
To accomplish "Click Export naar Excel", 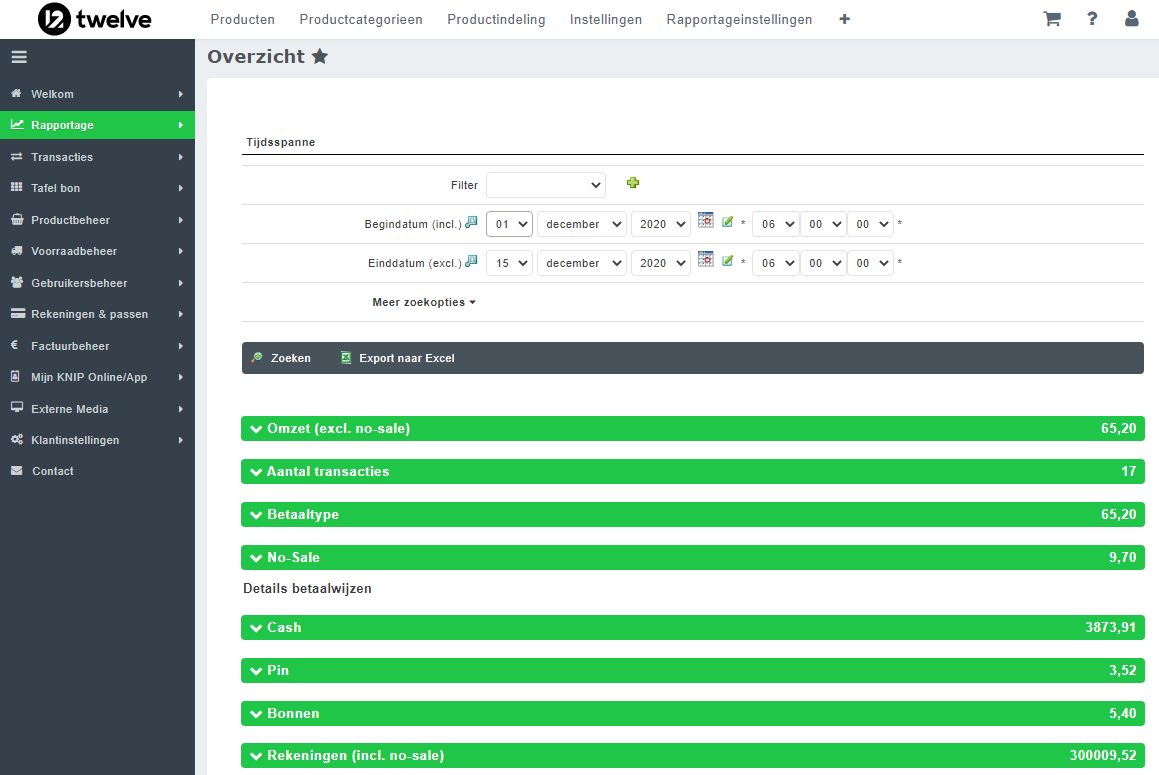I will [x=397, y=358].
